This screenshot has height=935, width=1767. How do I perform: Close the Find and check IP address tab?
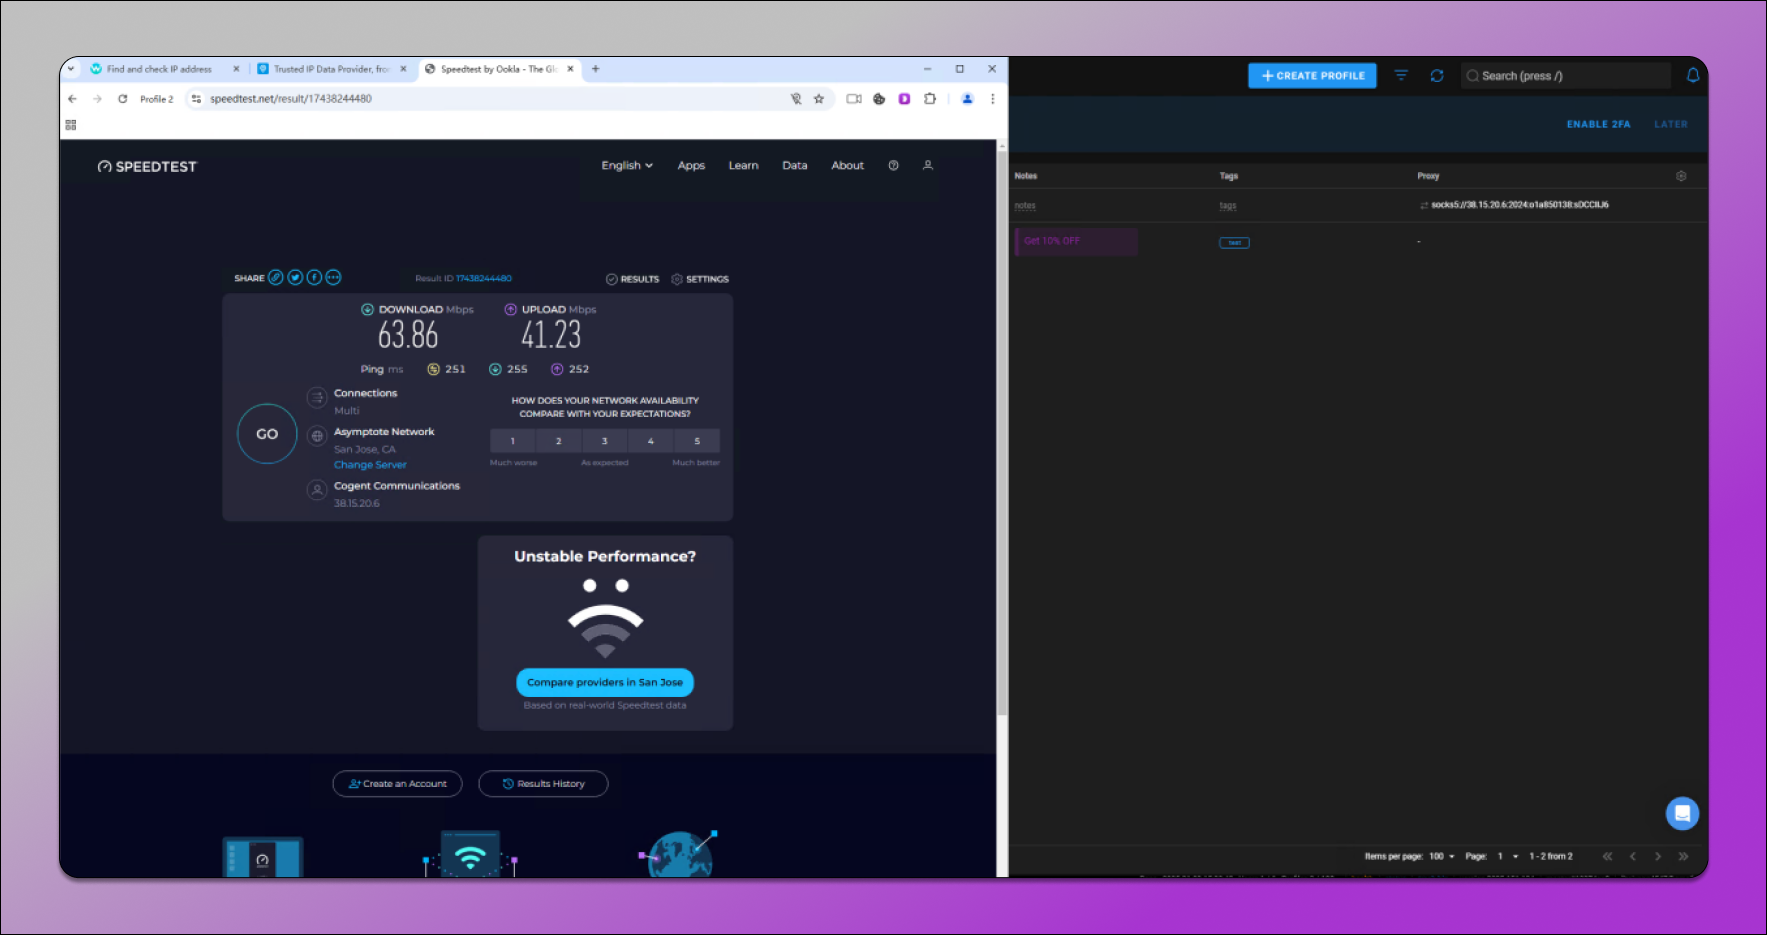pos(236,69)
